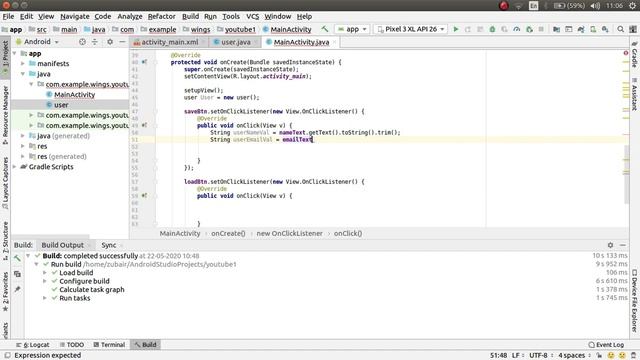Switch to the activity_main.xml tab
The image size is (640, 360).
pos(169,42)
